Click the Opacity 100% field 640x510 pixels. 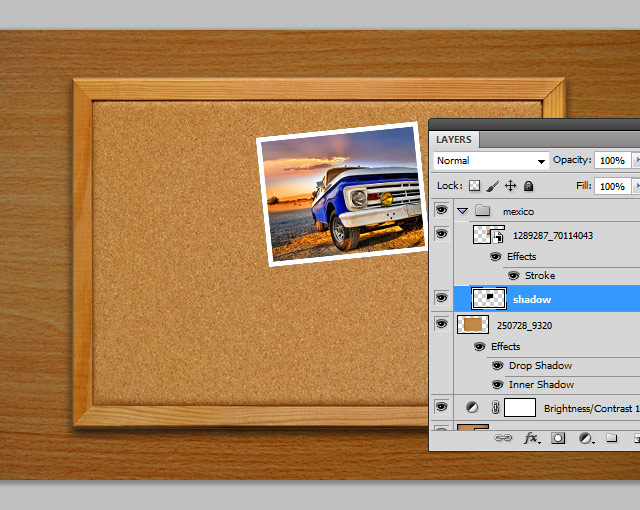click(x=612, y=160)
